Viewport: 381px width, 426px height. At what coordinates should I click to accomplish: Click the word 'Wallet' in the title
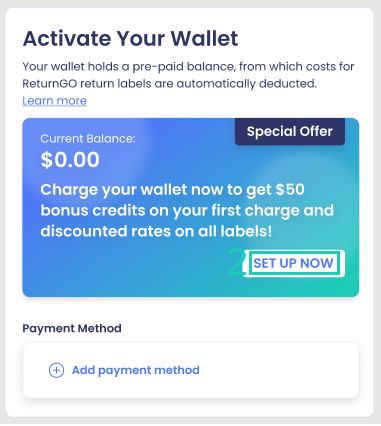204,38
